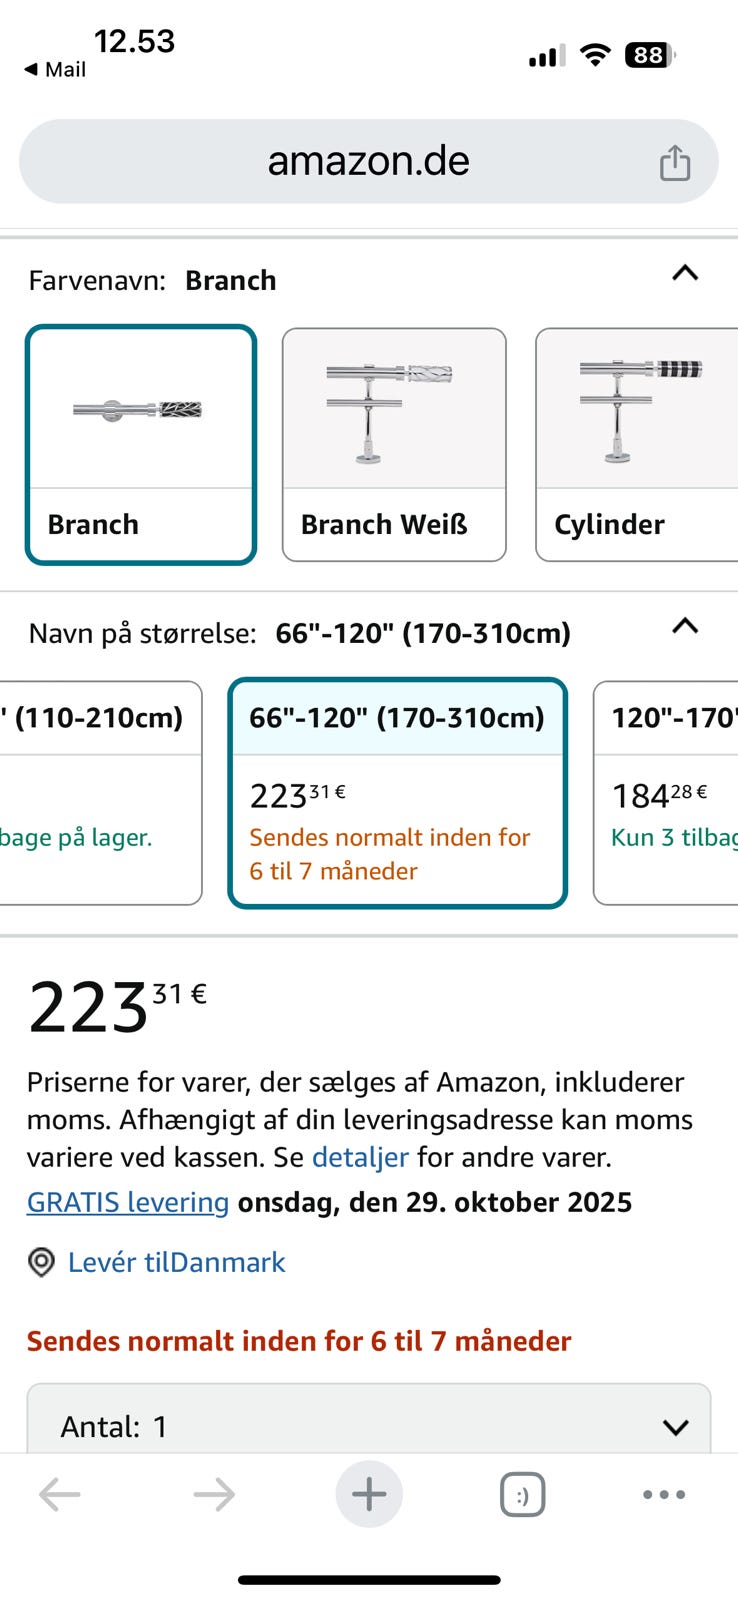Select the Branch Weiß color option
This screenshot has width=738, height=1600.
[x=394, y=444]
